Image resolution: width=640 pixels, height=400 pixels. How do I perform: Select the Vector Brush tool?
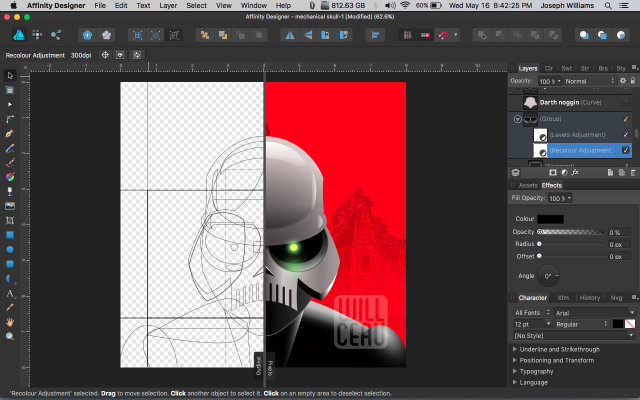click(10, 162)
